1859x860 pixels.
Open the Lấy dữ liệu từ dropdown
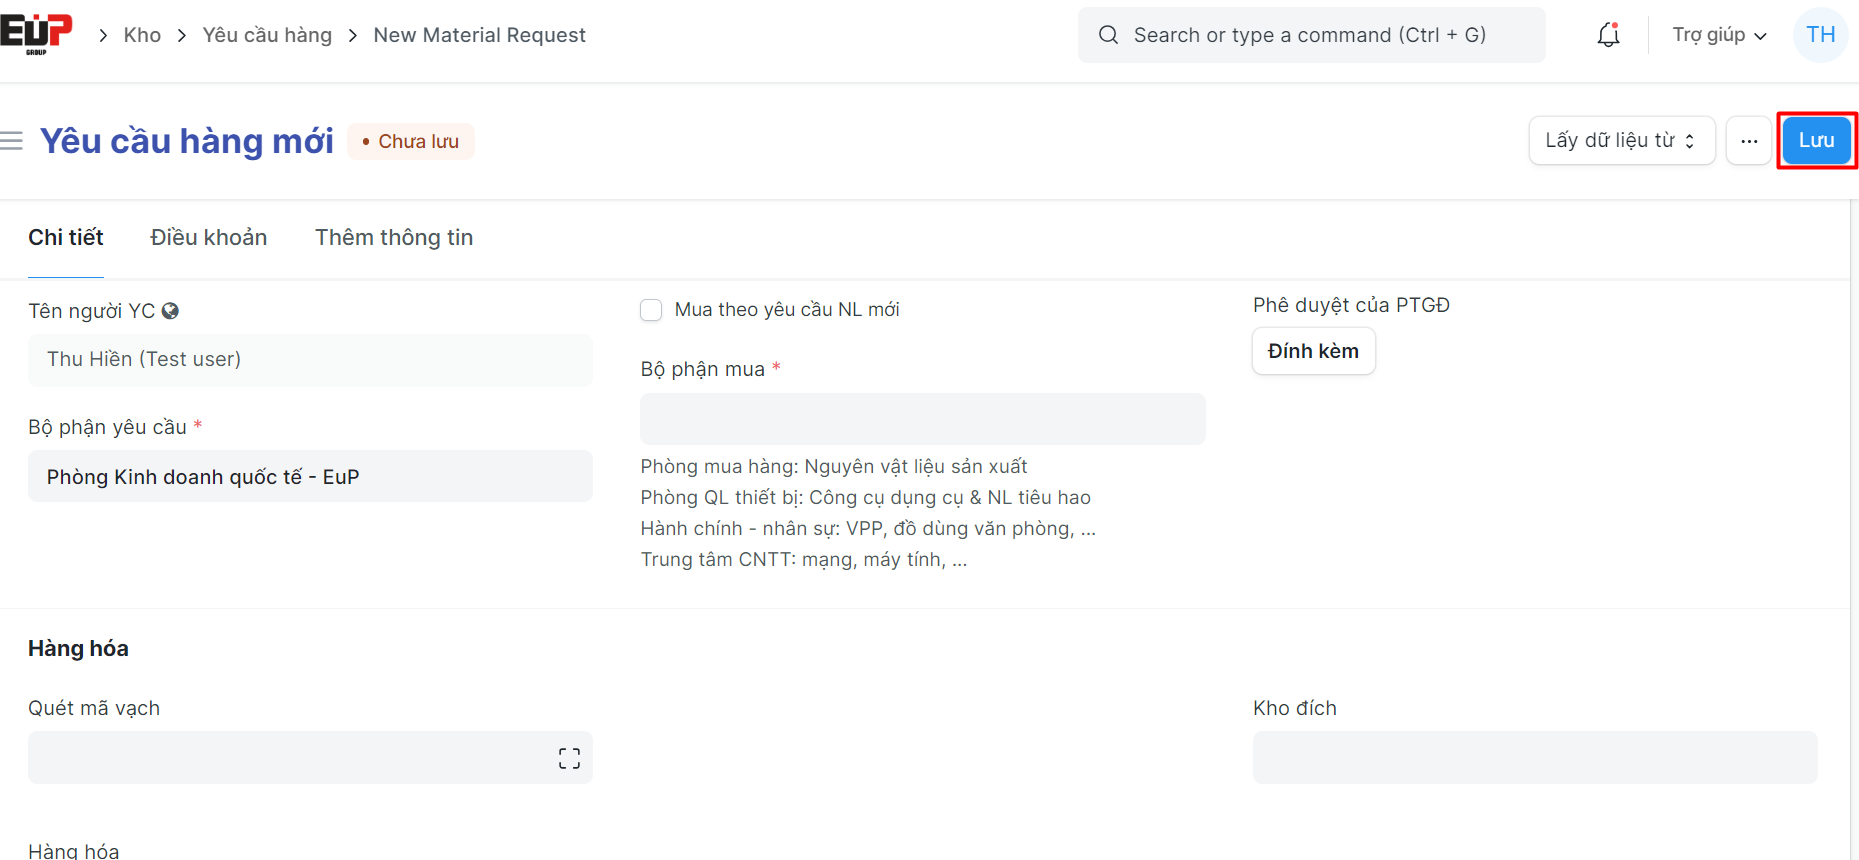[x=1620, y=141]
